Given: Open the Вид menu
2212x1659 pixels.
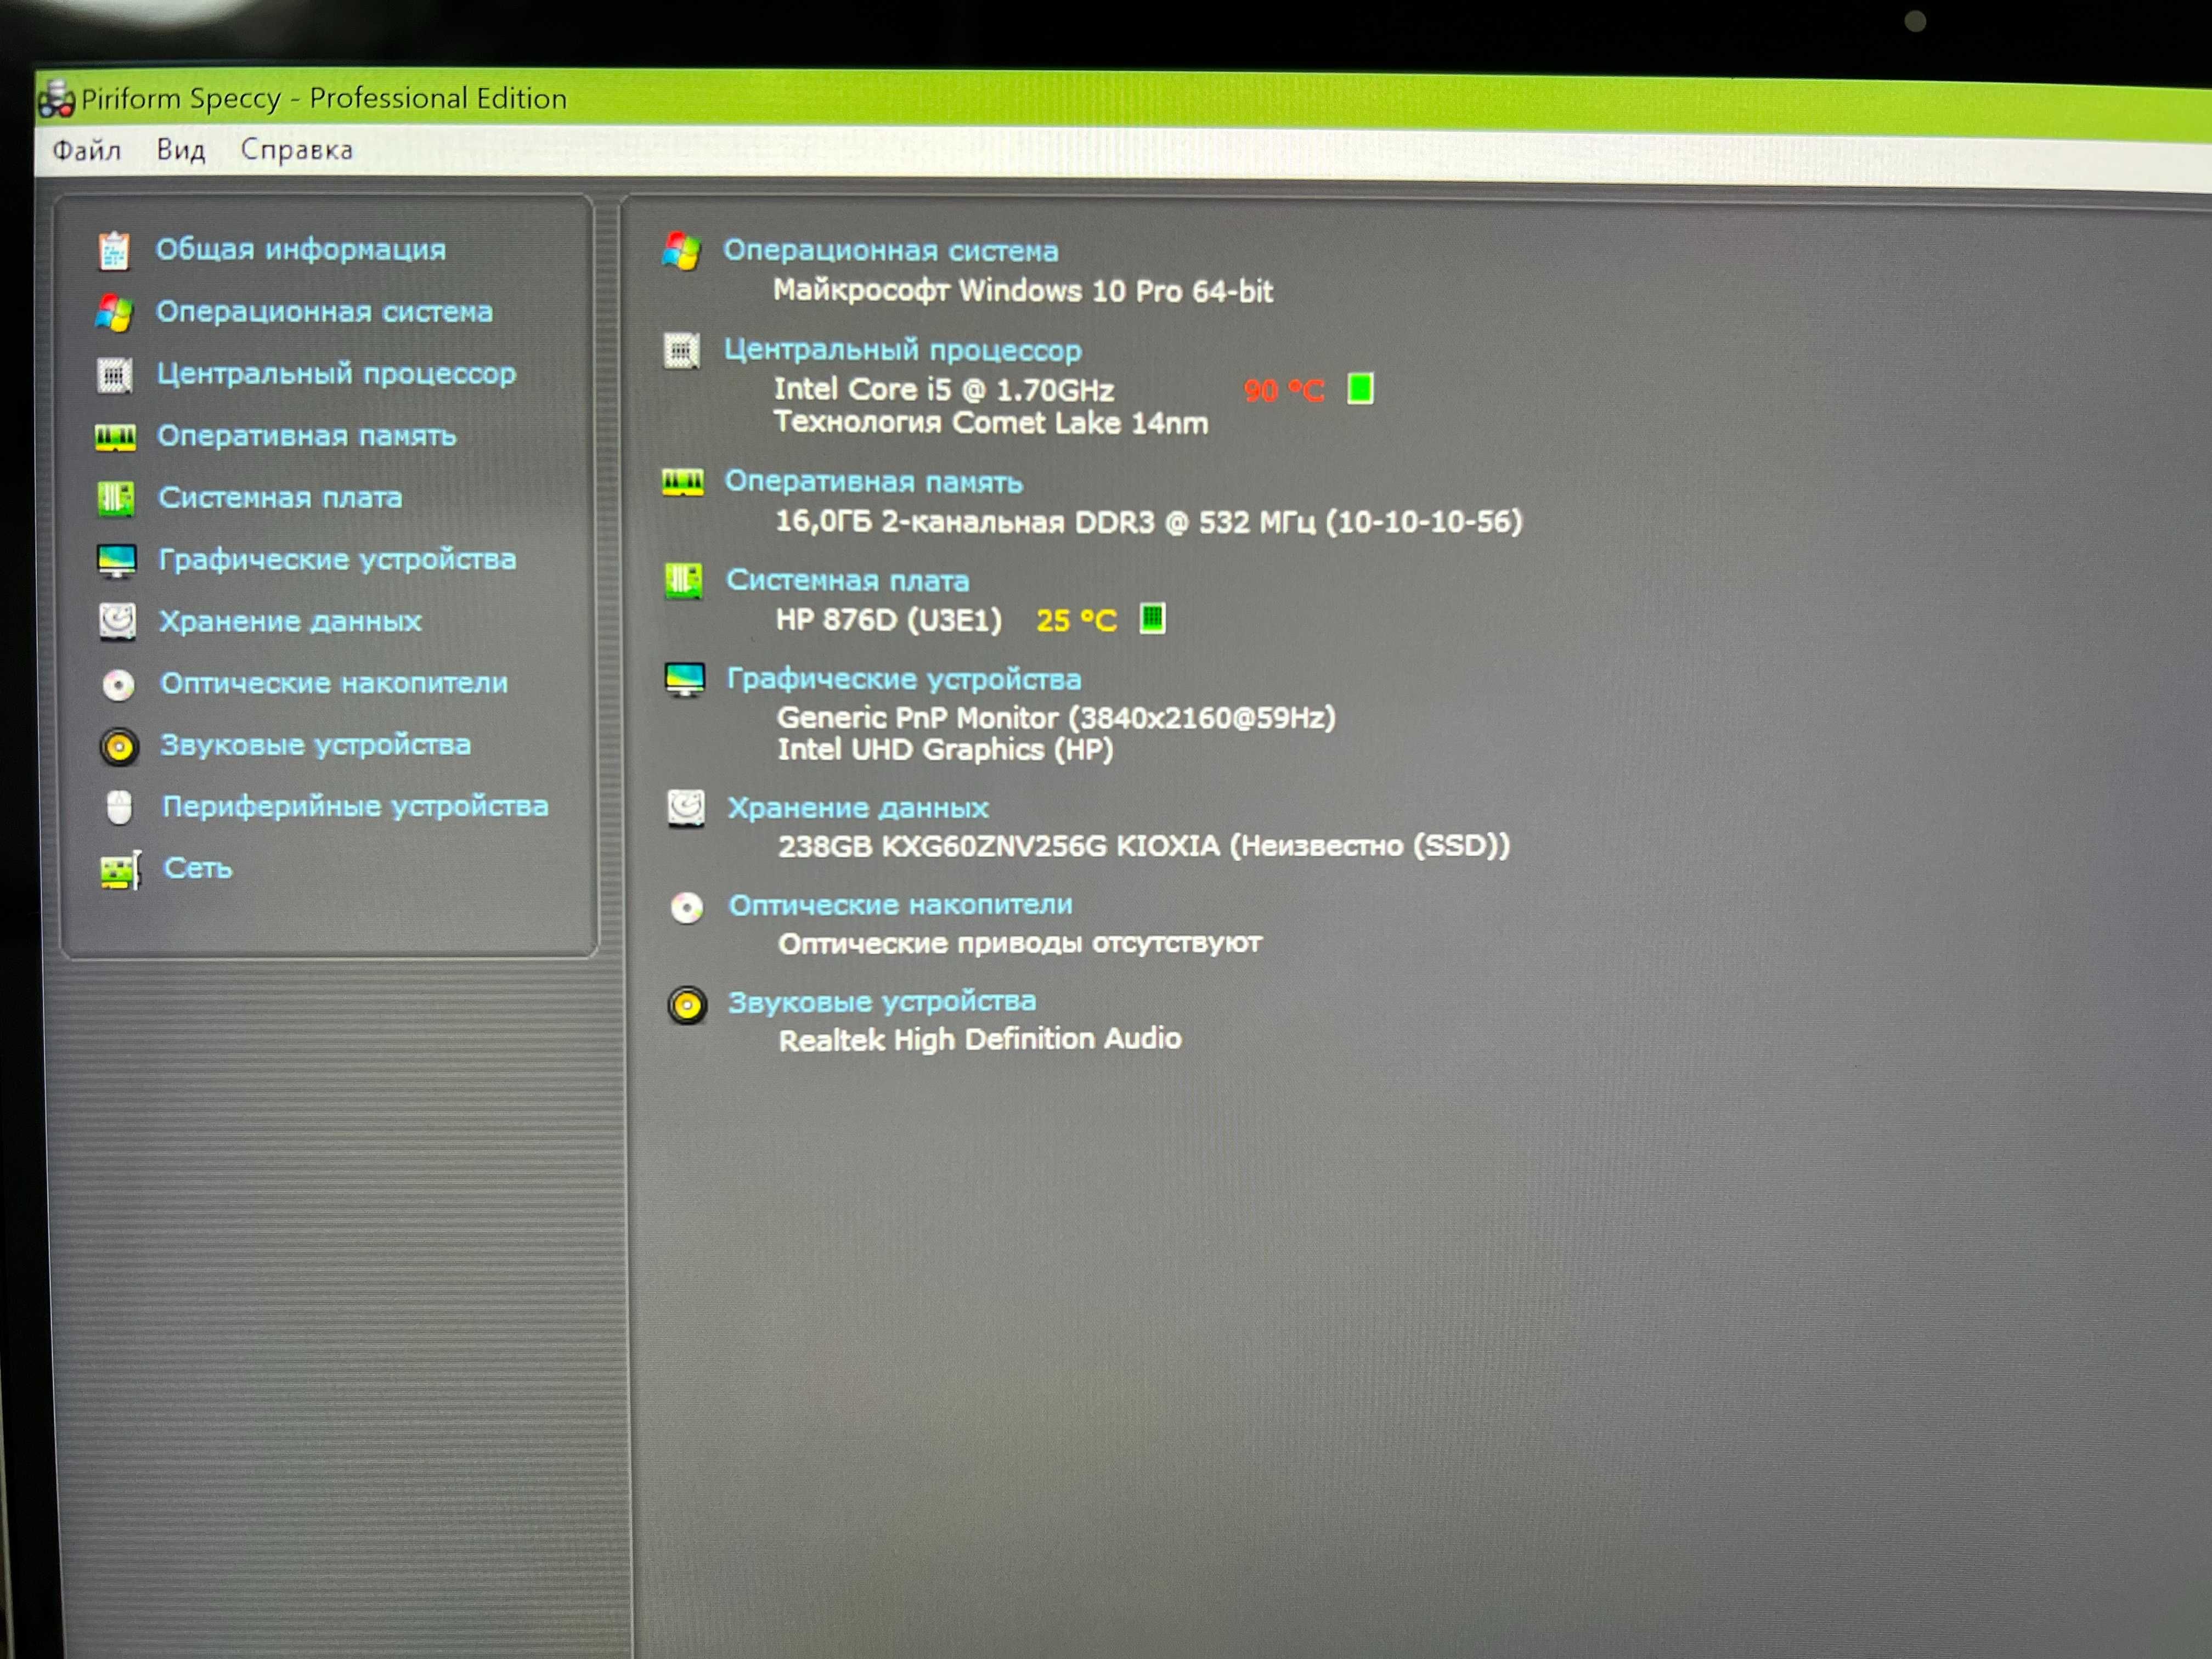Looking at the screenshot, I should point(181,150).
